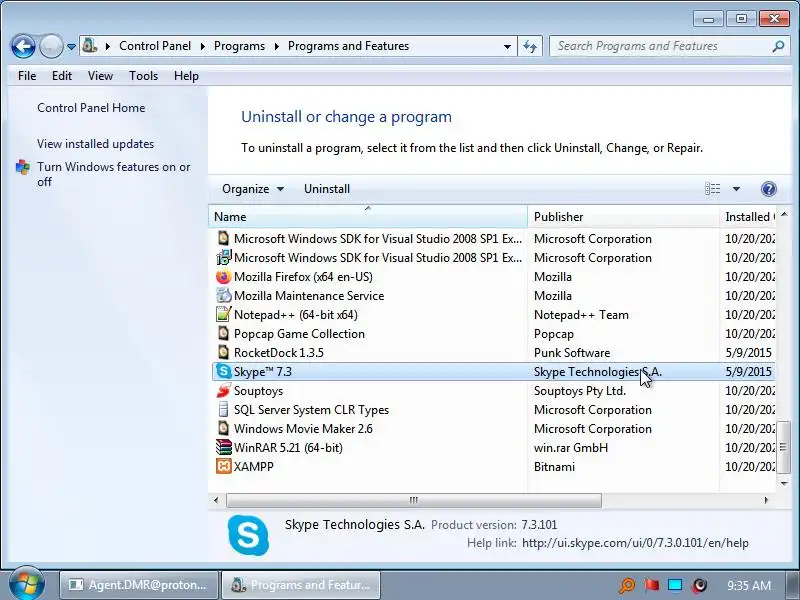Open the view options dropdown arrow
This screenshot has width=800, height=600.
(x=736, y=189)
